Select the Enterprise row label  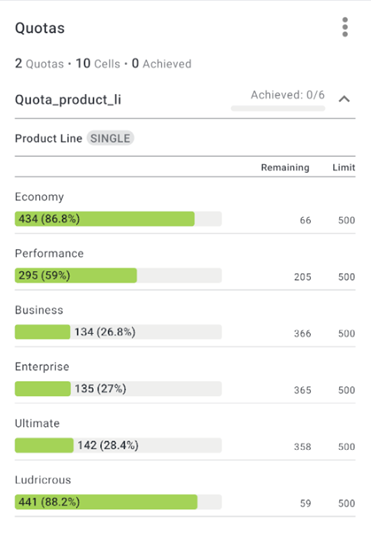click(x=42, y=366)
